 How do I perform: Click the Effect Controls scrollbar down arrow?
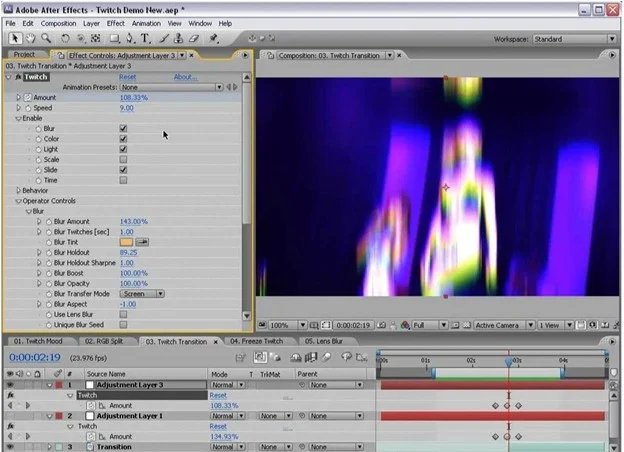coord(247,316)
